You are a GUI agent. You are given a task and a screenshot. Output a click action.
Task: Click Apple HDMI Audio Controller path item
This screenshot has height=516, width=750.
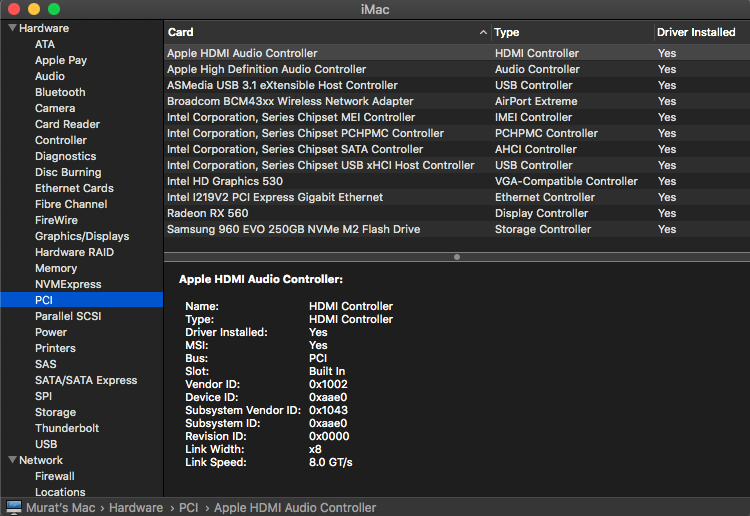pyautogui.click(x=295, y=507)
